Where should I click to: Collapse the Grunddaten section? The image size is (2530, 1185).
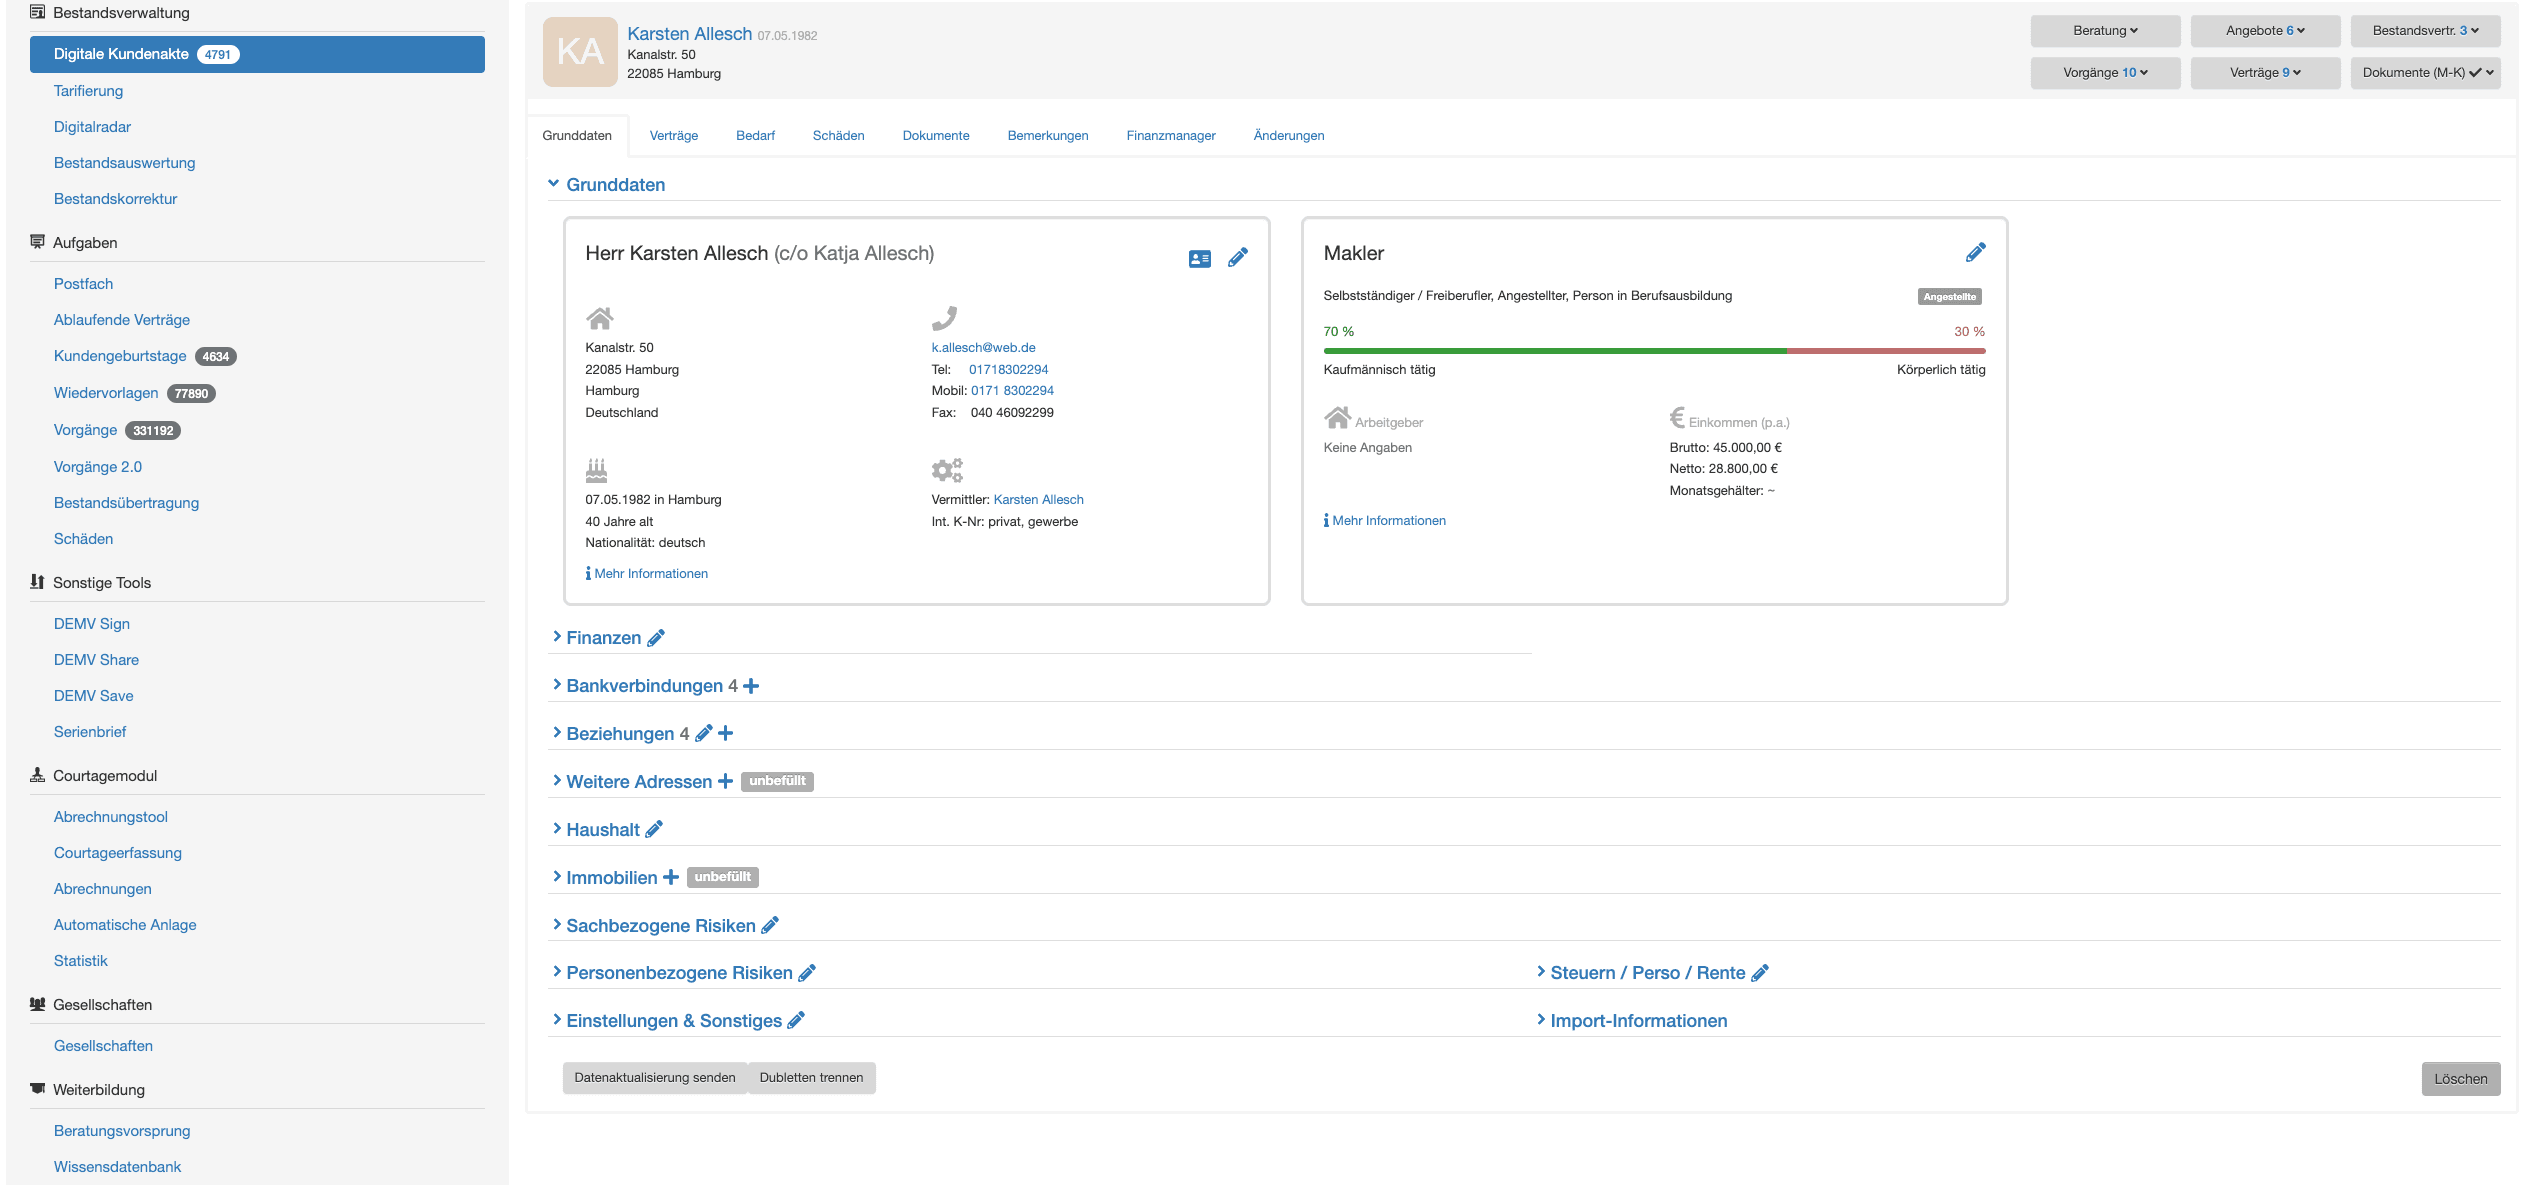click(606, 185)
